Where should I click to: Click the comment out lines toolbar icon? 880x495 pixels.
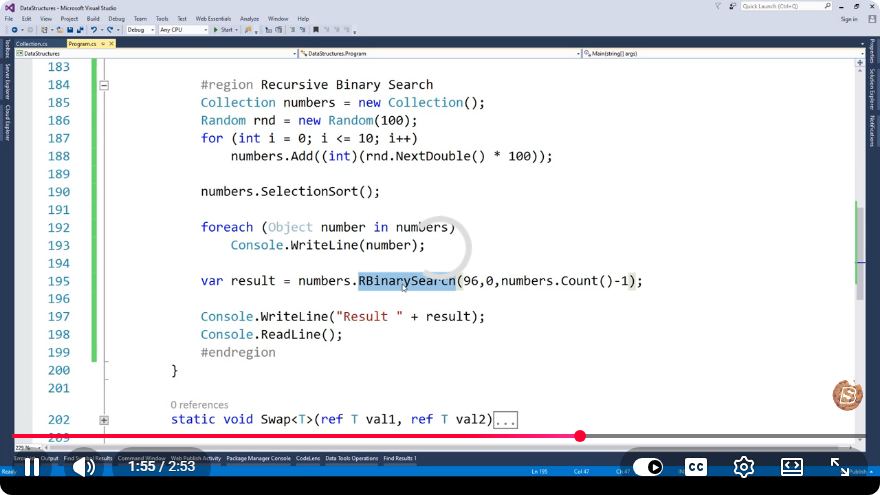pyautogui.click(x=293, y=30)
